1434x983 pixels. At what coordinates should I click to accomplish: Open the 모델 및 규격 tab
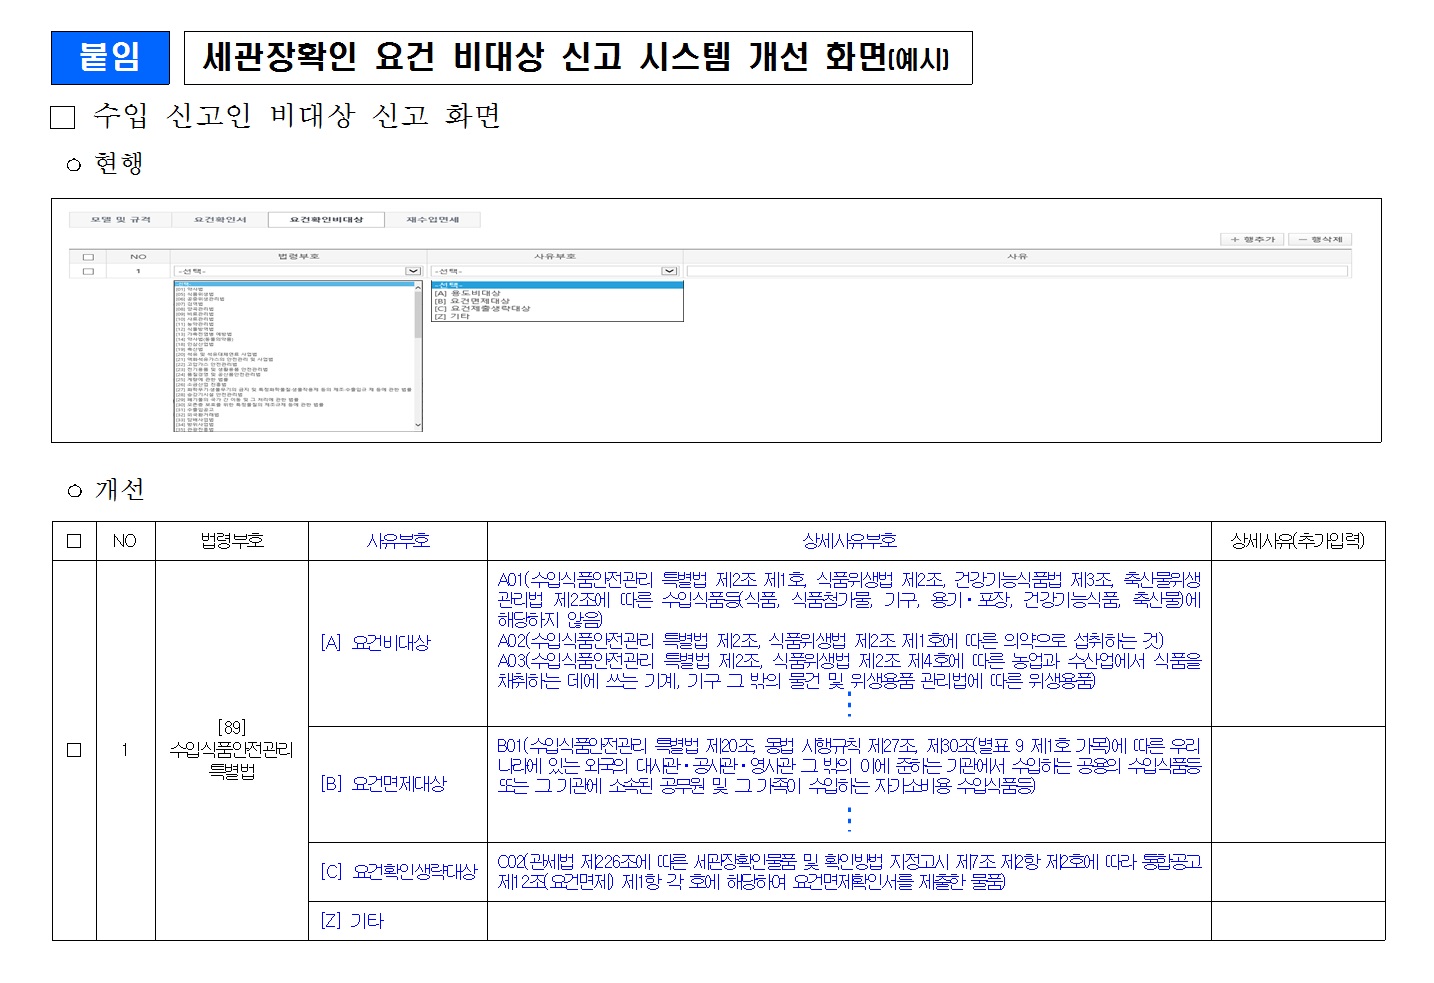119,219
